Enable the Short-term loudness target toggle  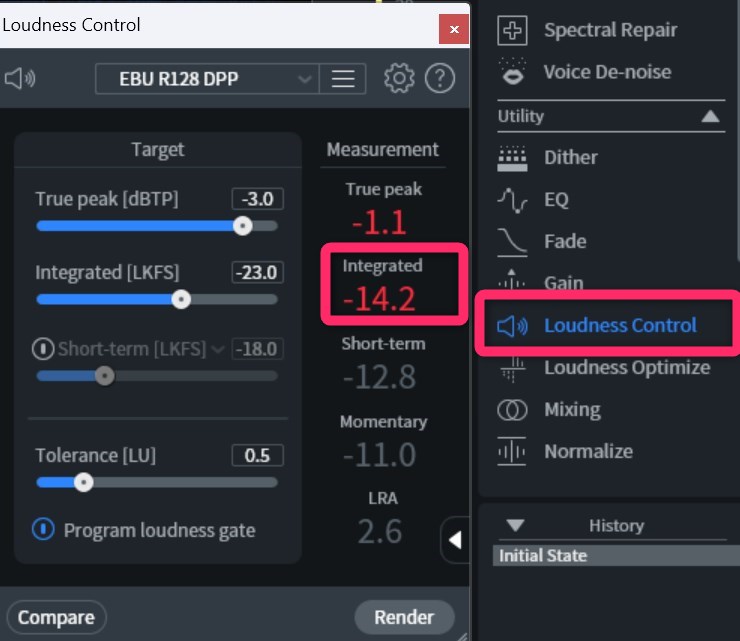click(43, 349)
